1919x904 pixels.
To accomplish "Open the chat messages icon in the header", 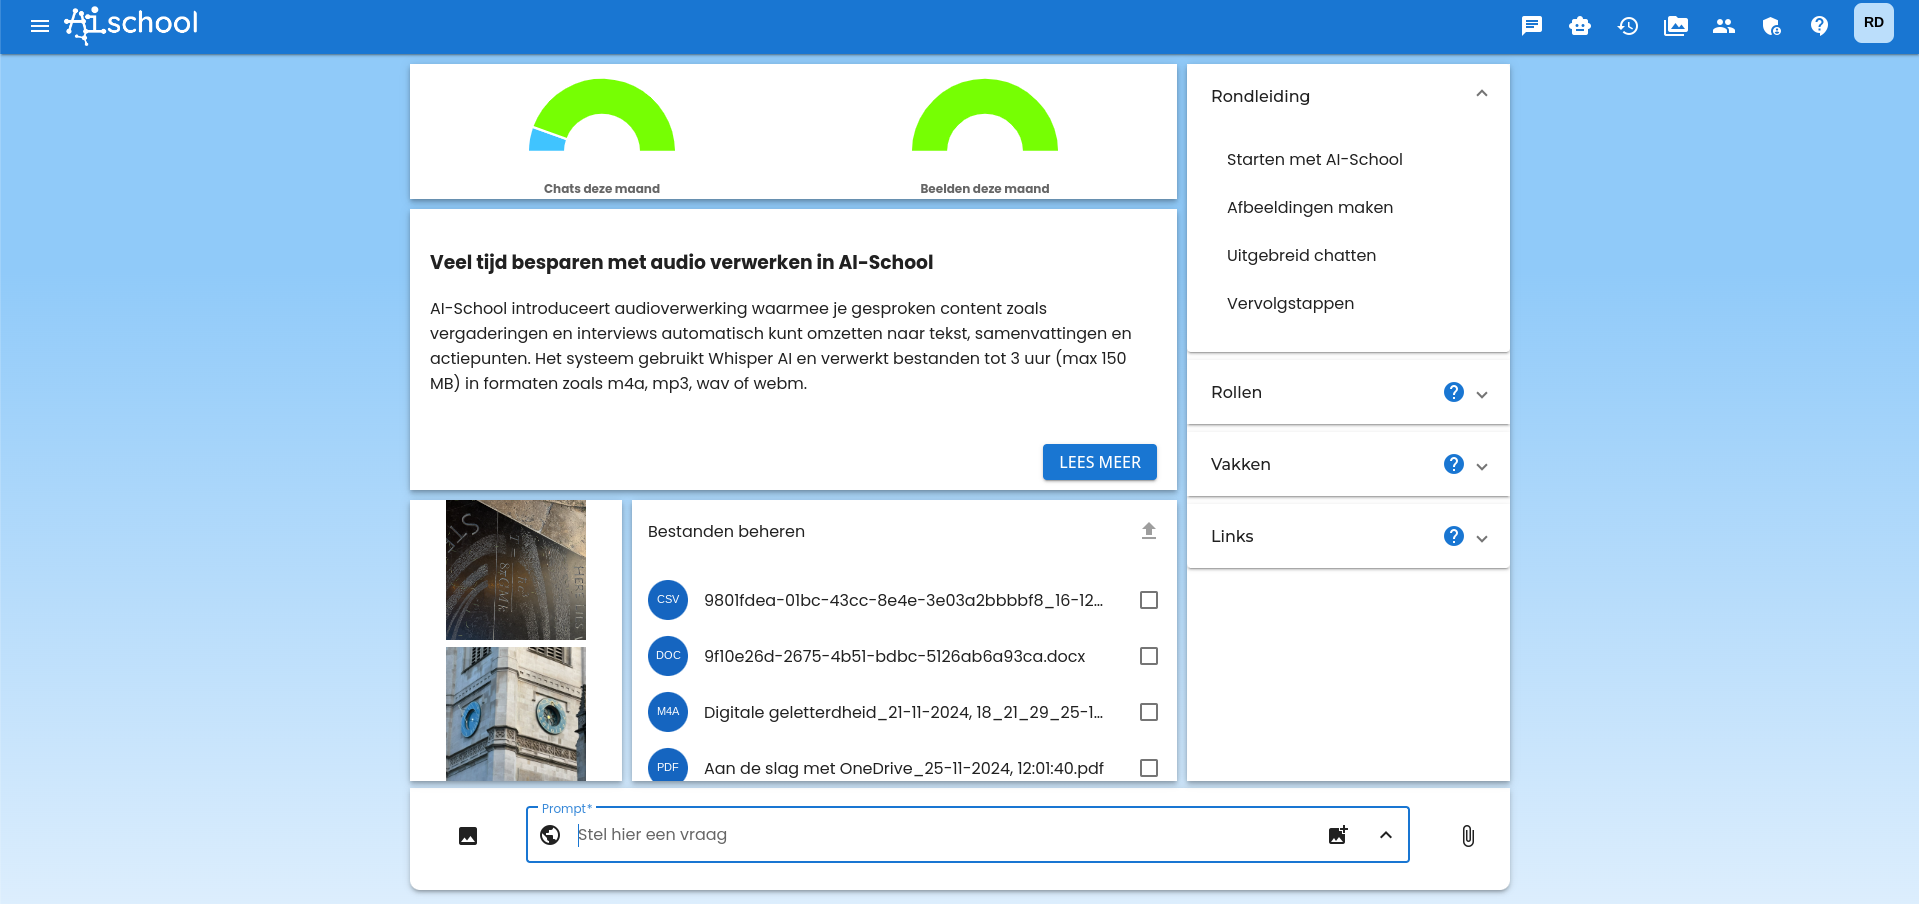I will click(x=1532, y=26).
